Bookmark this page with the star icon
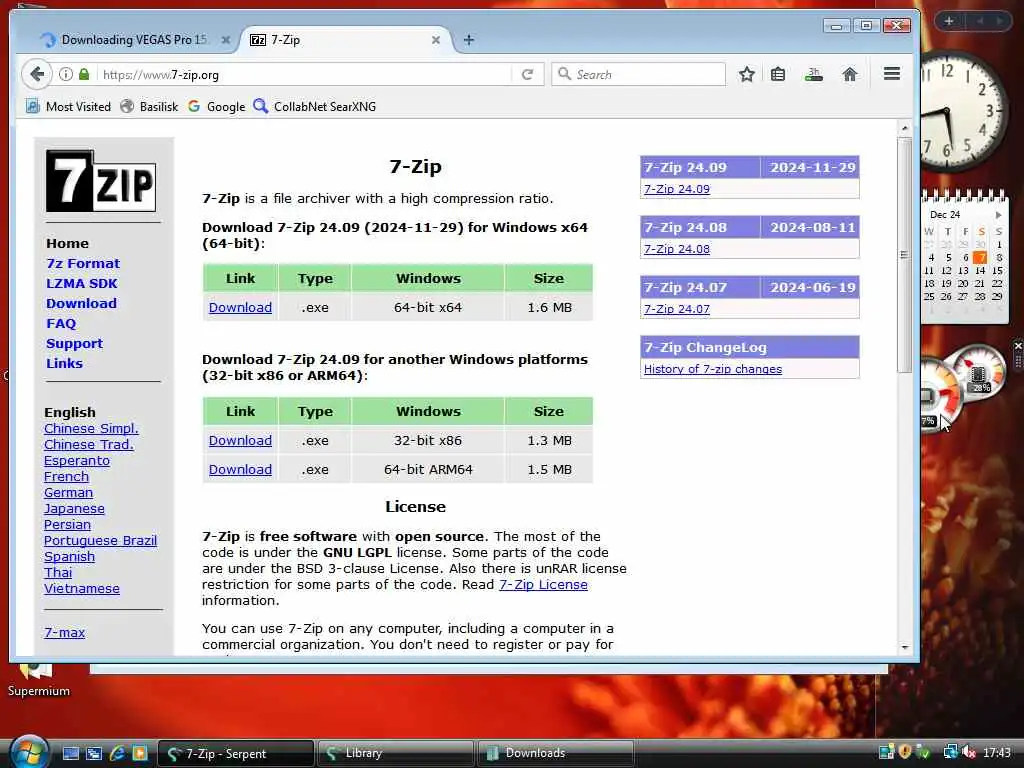The image size is (1024, 768). tap(746, 74)
